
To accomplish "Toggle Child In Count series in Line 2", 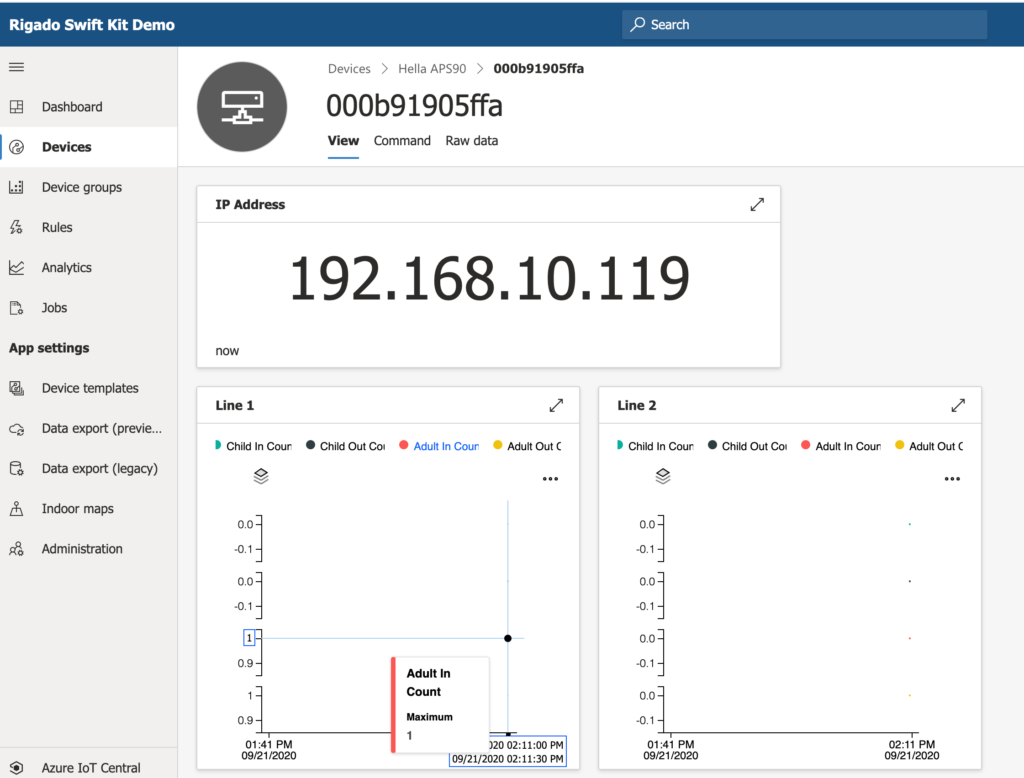I will (655, 446).
